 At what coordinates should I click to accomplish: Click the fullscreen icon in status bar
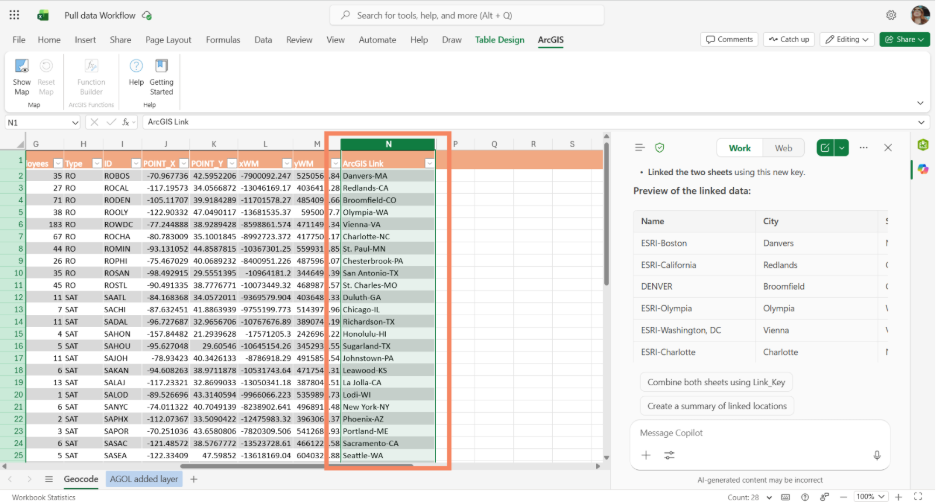pyautogui.click(x=918, y=497)
